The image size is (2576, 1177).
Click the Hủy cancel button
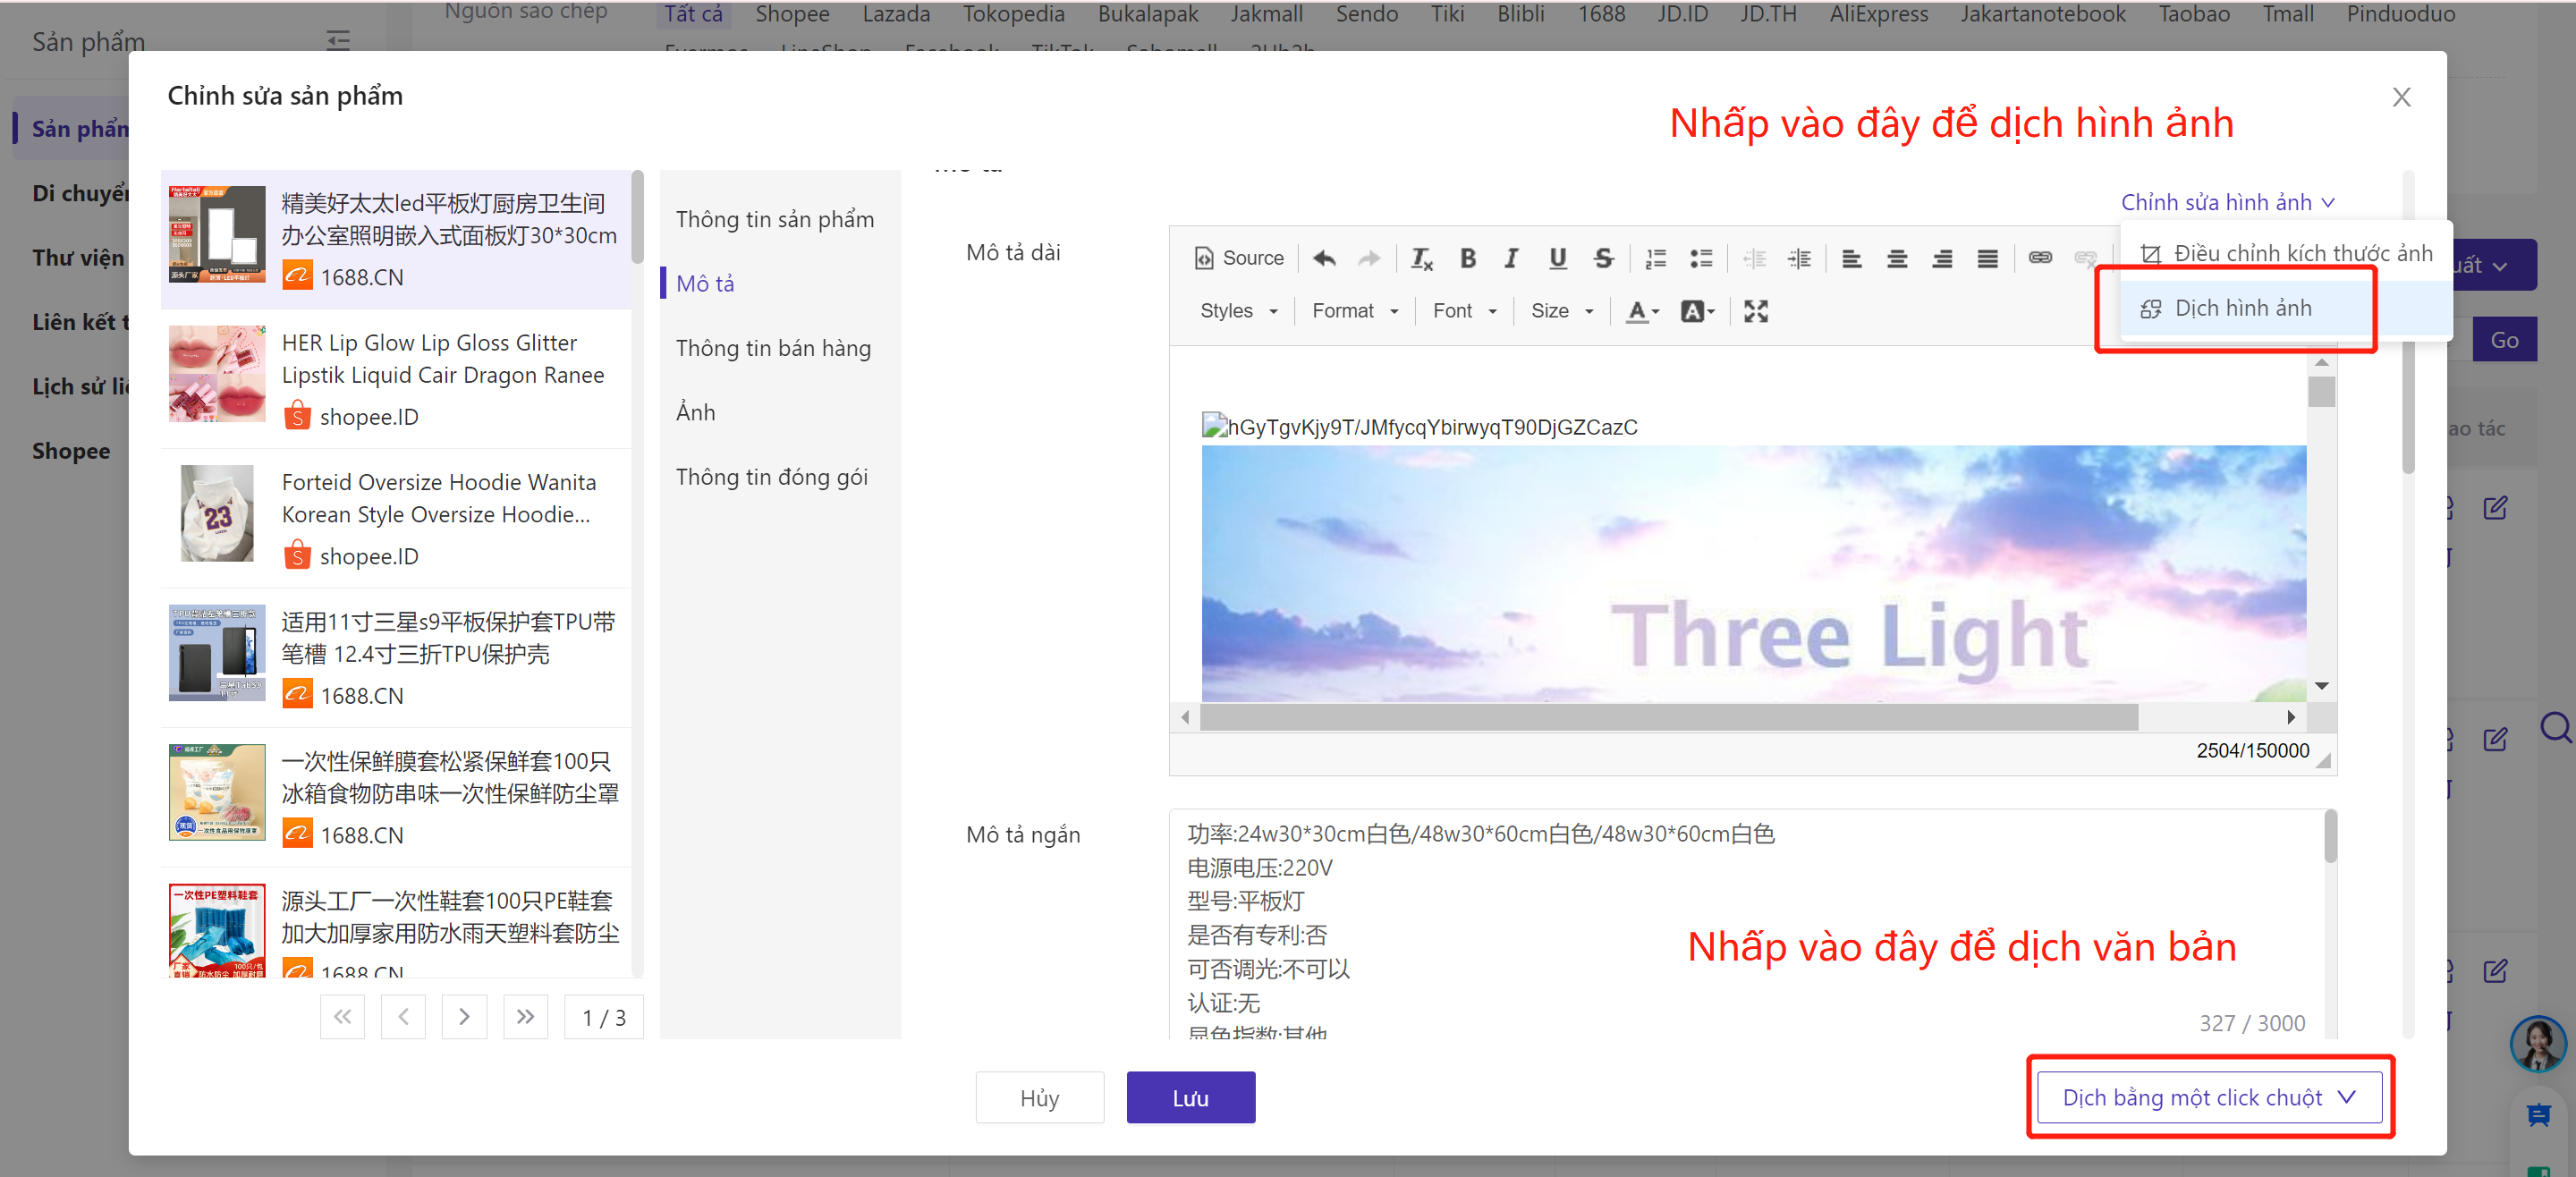pyautogui.click(x=1039, y=1097)
